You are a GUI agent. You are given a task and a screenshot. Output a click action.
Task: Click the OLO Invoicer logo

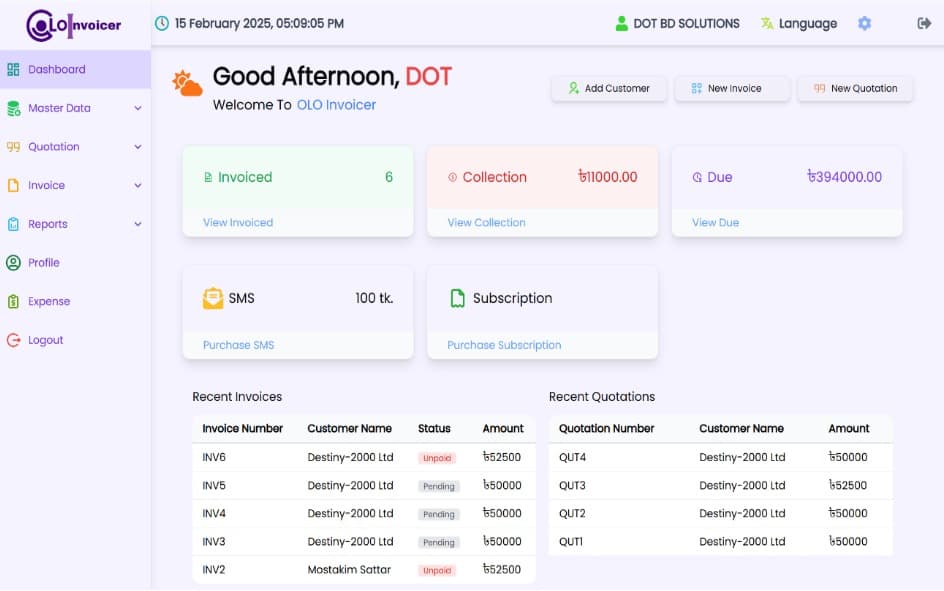(74, 25)
